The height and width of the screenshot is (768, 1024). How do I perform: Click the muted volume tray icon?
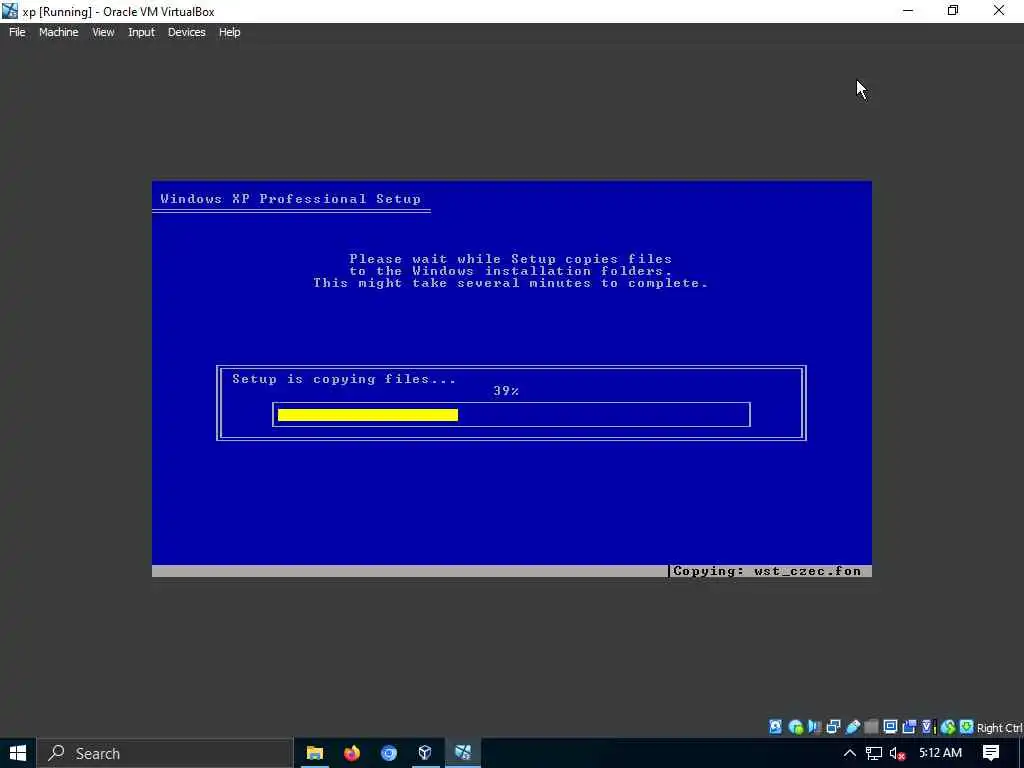point(897,753)
